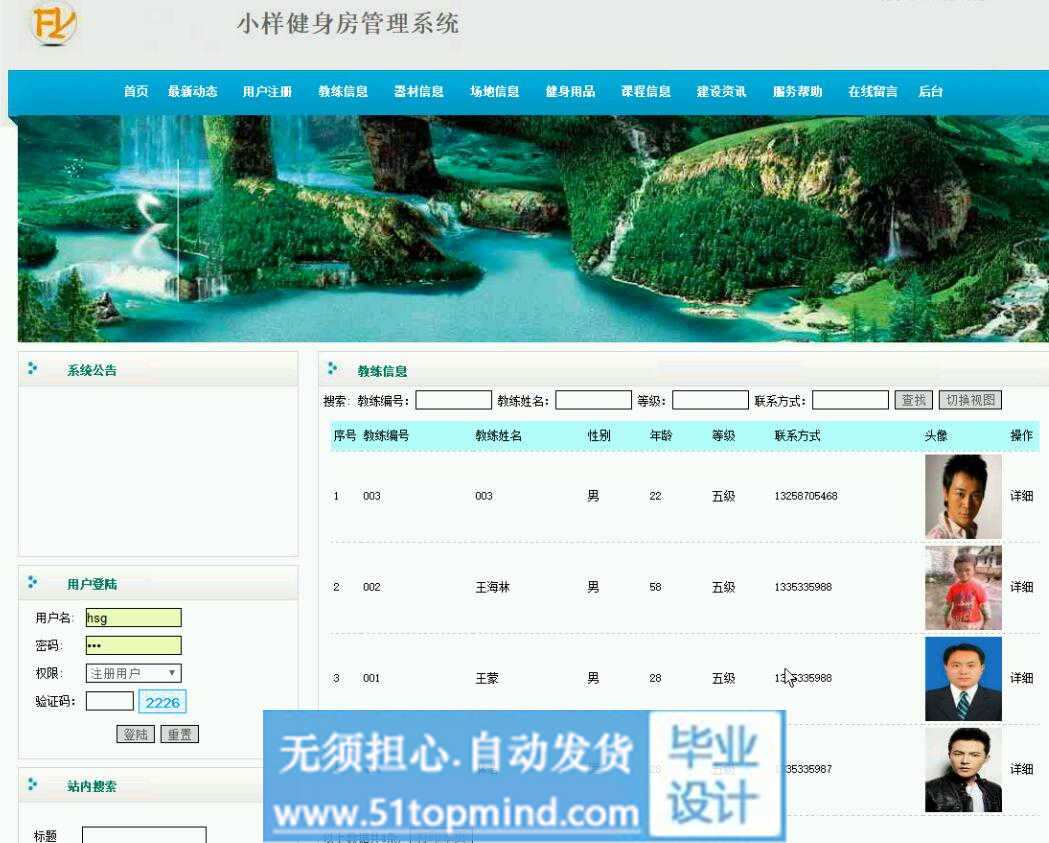1049x843 pixels.
Task: Focus the 用户名 field containing hsg
Action: pyautogui.click(x=134, y=618)
